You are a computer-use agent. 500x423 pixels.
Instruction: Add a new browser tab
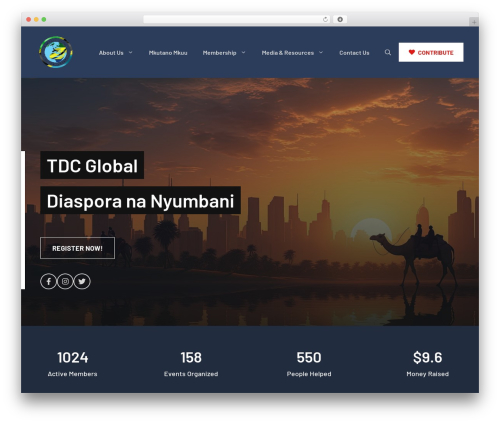point(474,22)
